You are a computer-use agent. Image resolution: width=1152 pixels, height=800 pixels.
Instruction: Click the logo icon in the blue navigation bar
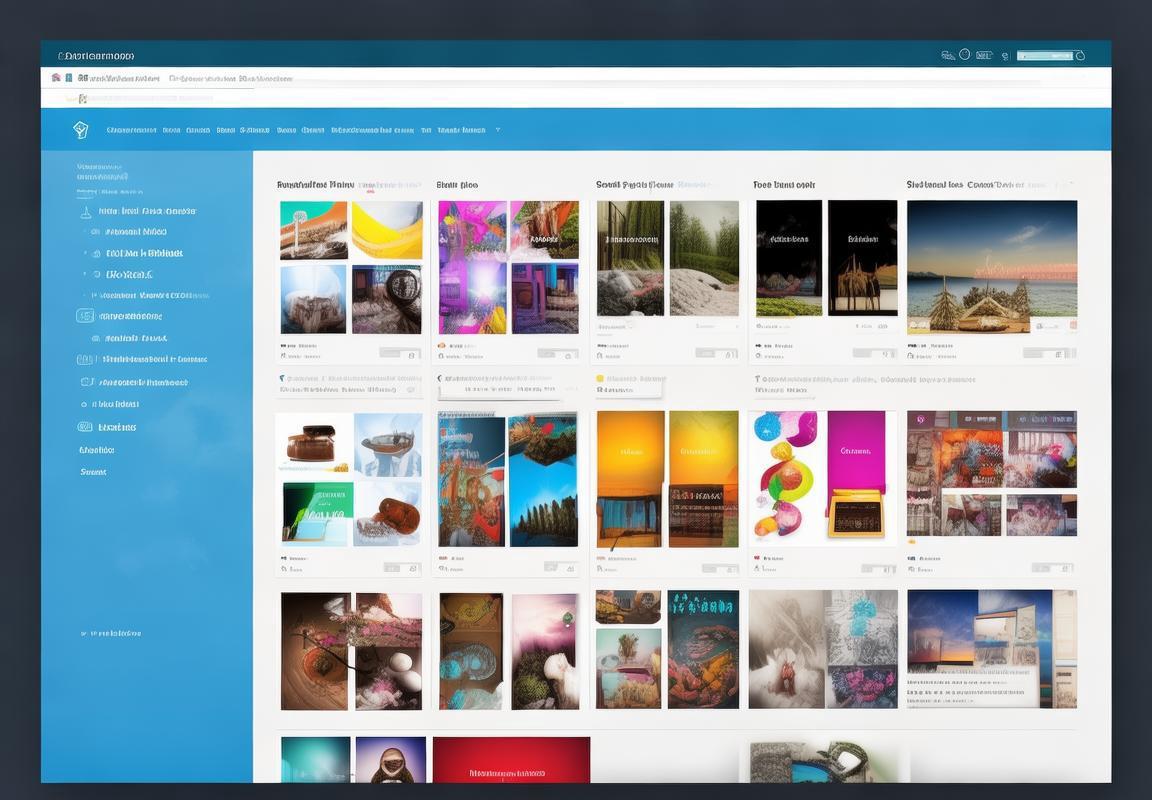[81, 130]
